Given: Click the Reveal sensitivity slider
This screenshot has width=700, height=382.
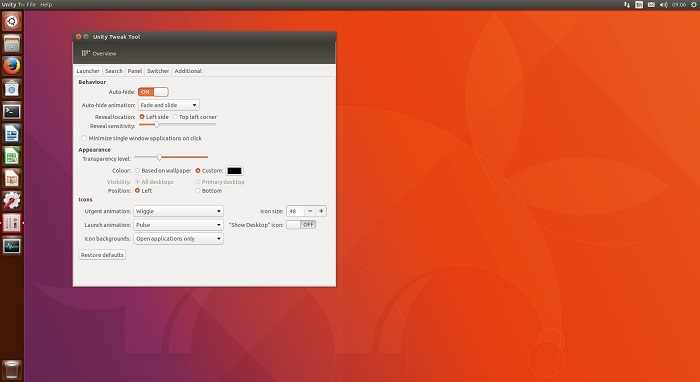Looking at the screenshot, I should [x=177, y=125].
